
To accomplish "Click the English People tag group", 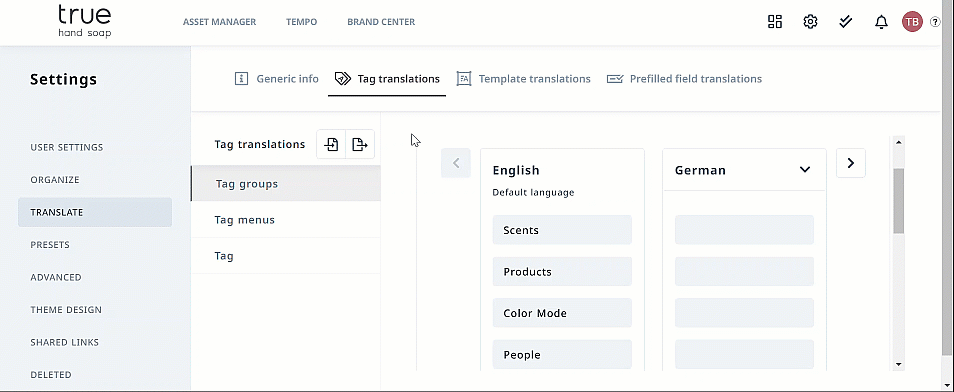I will 562,354.
